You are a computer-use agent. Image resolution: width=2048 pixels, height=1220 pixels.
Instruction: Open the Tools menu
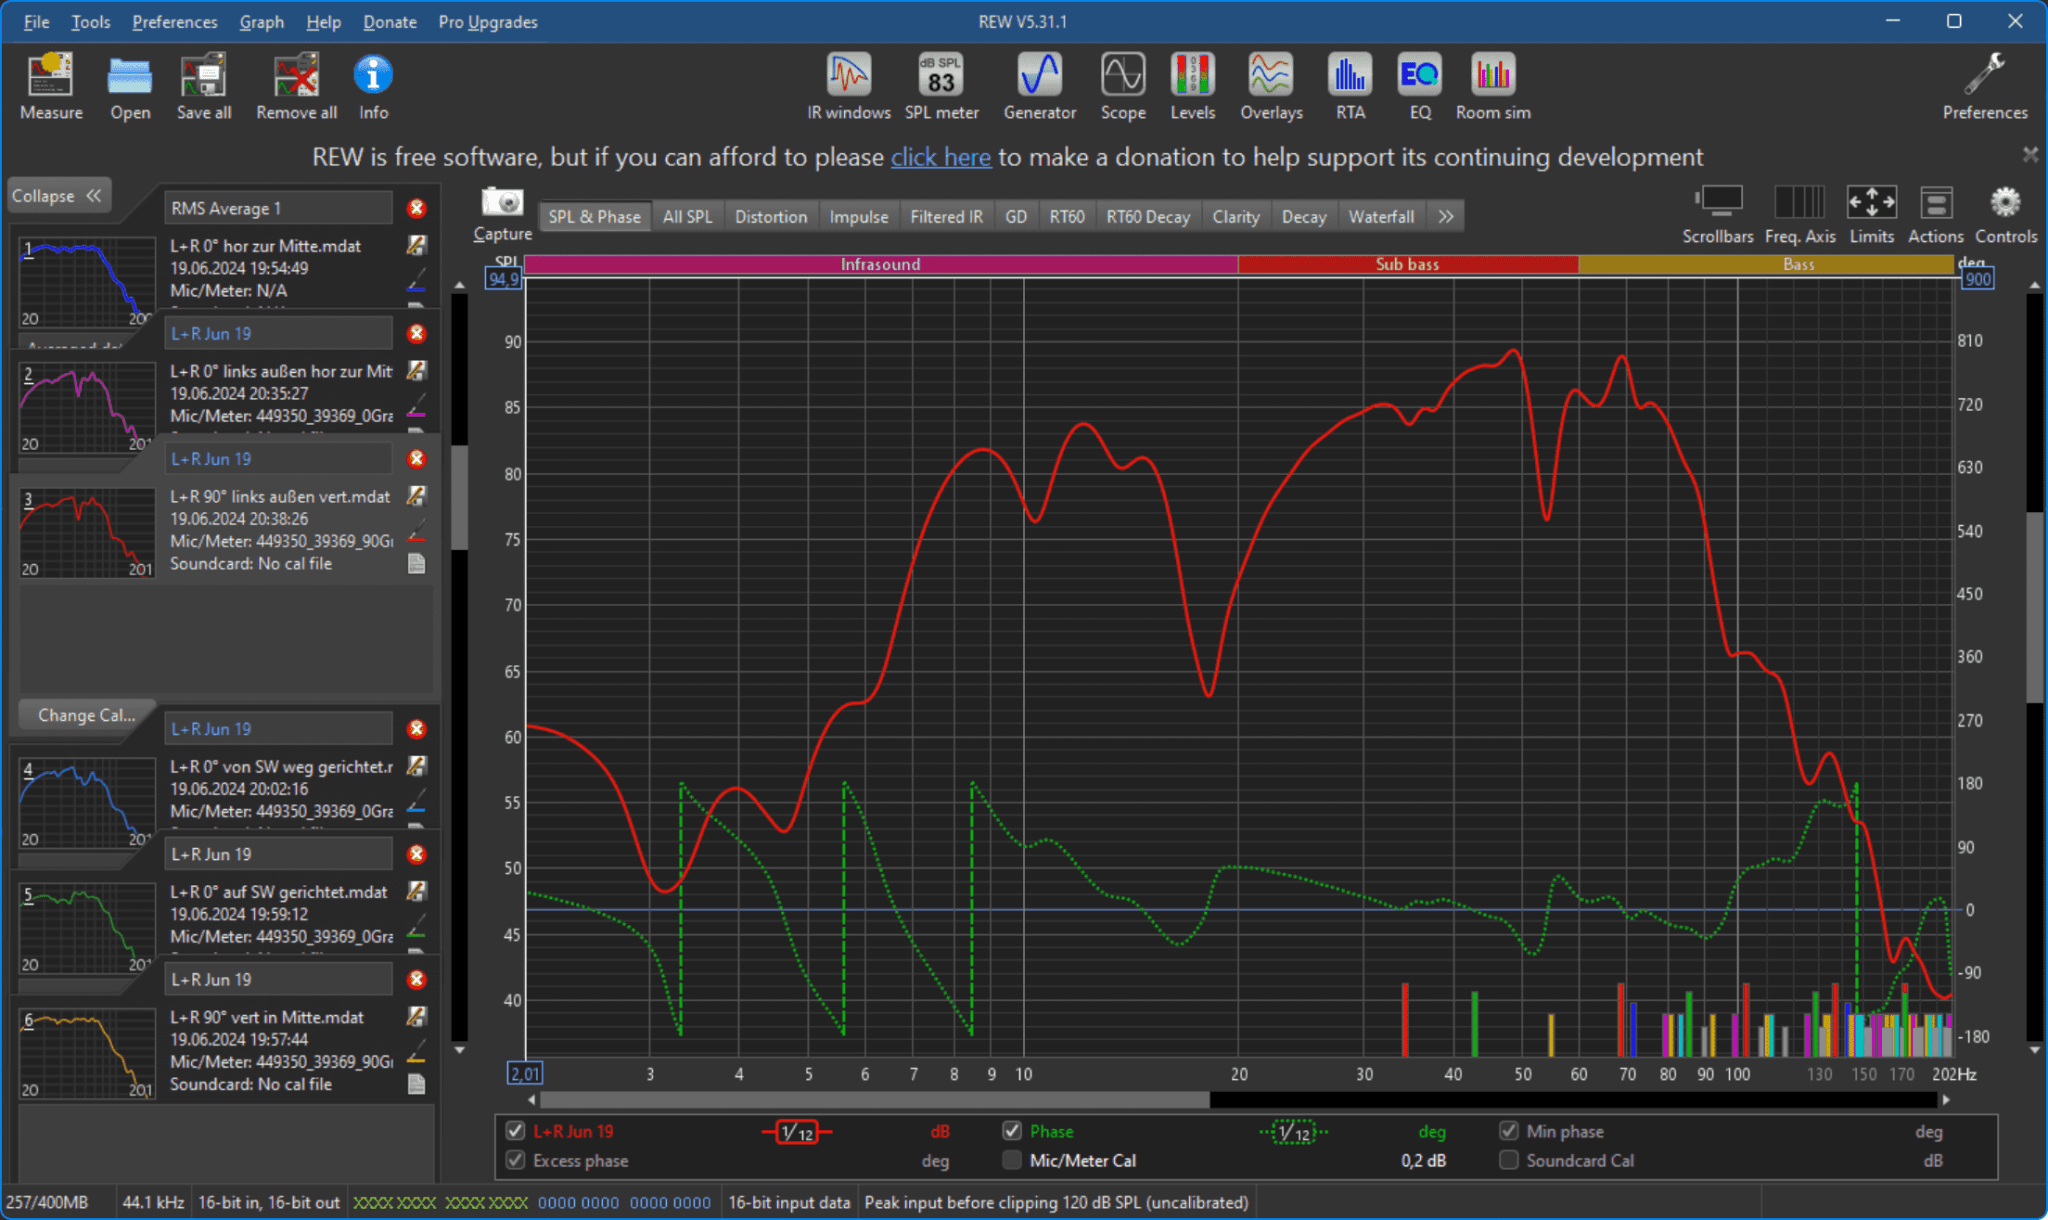[x=90, y=22]
